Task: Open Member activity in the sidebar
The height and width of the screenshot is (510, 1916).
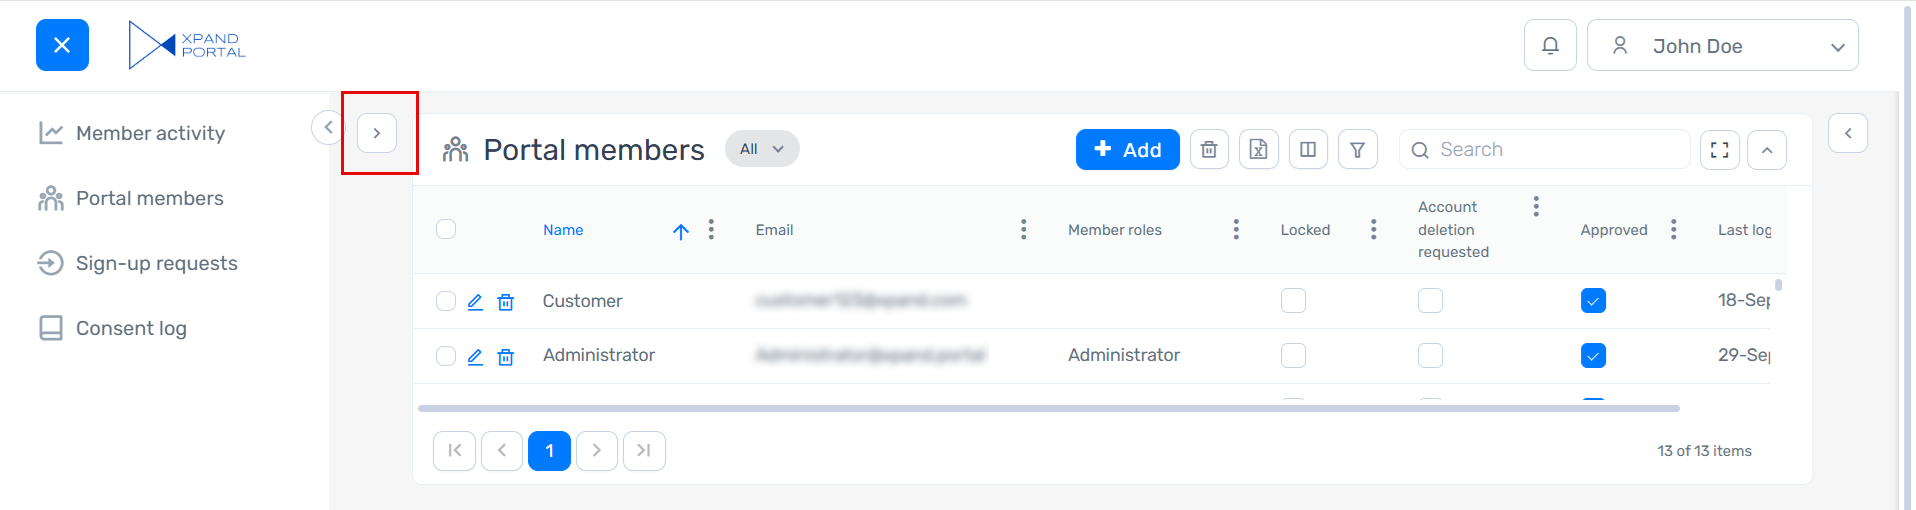Action: coord(150,133)
